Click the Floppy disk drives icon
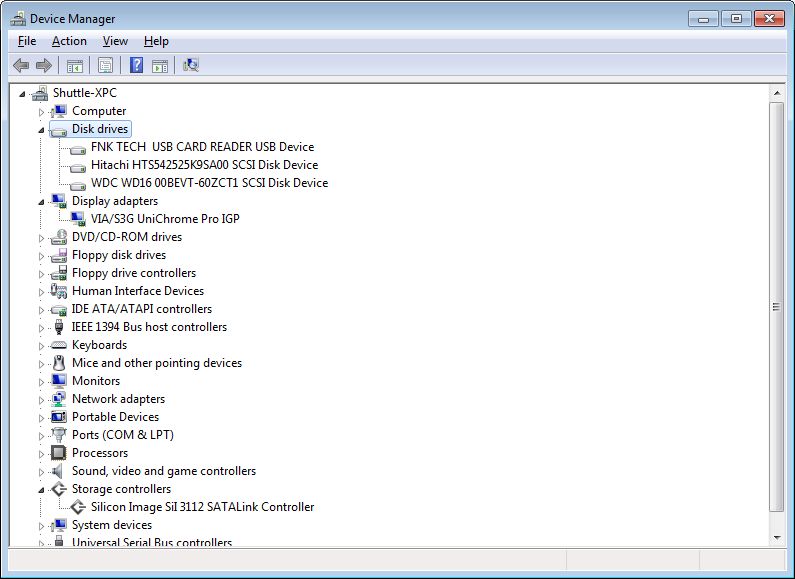Image resolution: width=795 pixels, height=579 pixels. coord(59,255)
